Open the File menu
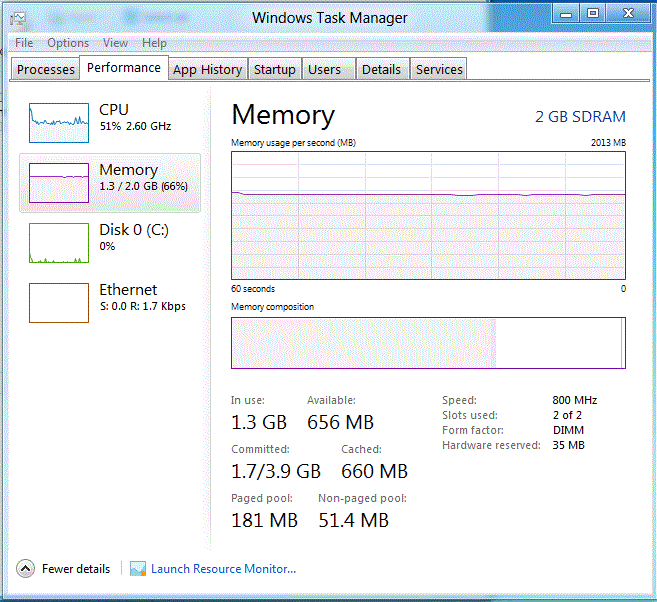 coord(24,43)
